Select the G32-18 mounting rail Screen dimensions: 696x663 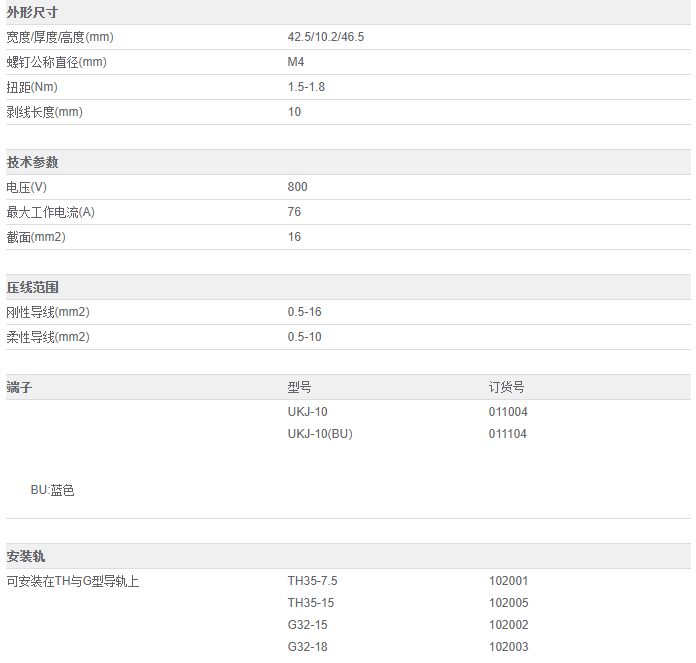307,647
